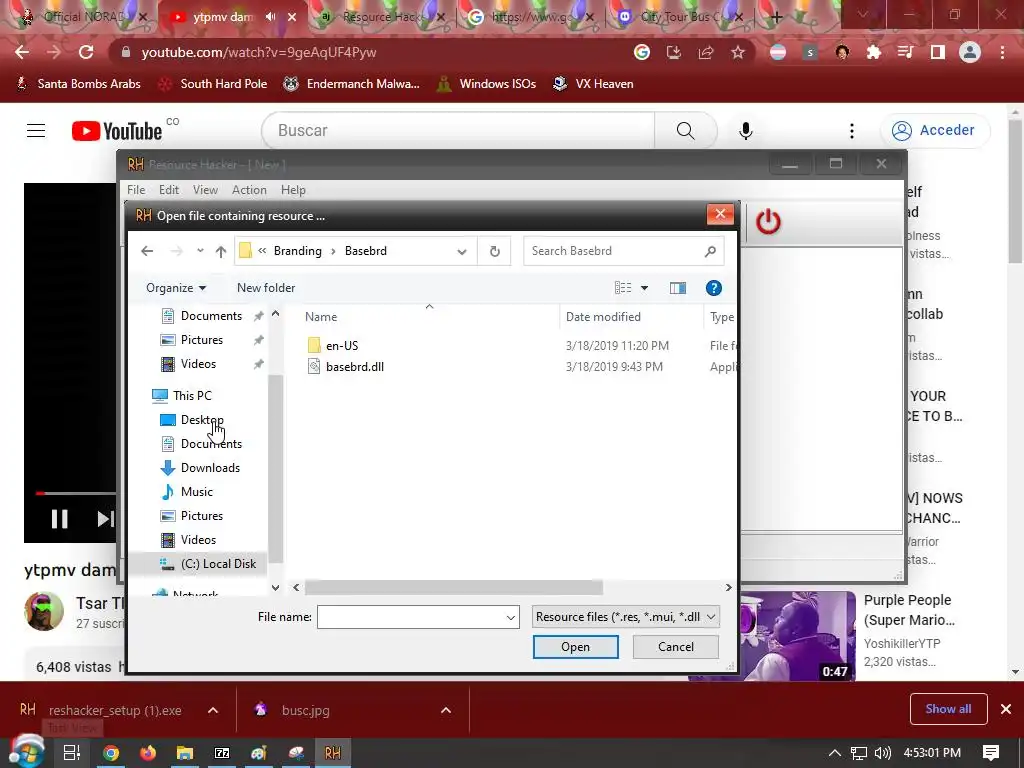Click the red power icon in Resource Hacker
This screenshot has width=1024, height=768.
(x=768, y=222)
